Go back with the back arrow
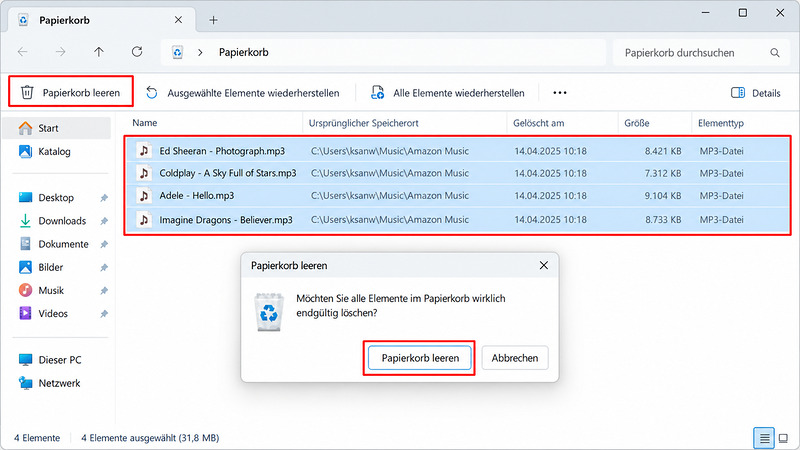The image size is (800, 450). coord(22,52)
